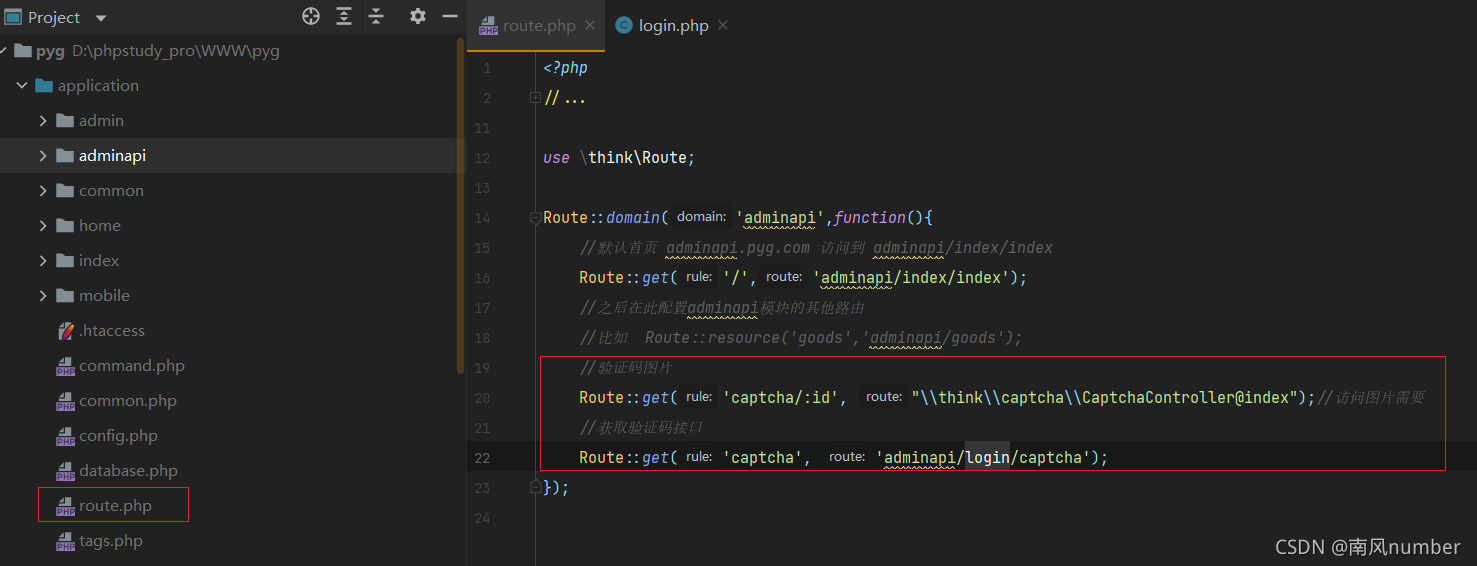Click line number 22 in the gutter

pos(483,458)
